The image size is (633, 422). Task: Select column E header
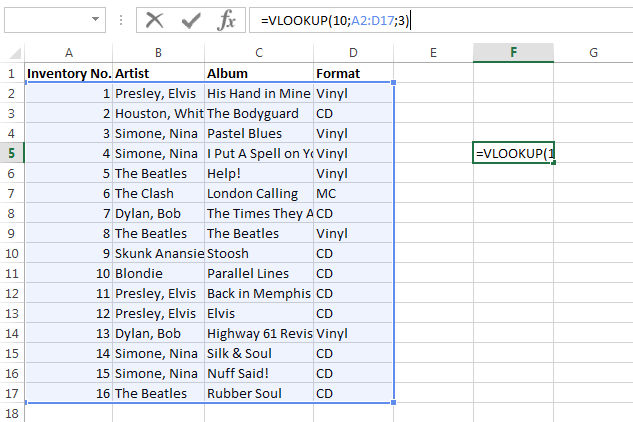(x=433, y=53)
